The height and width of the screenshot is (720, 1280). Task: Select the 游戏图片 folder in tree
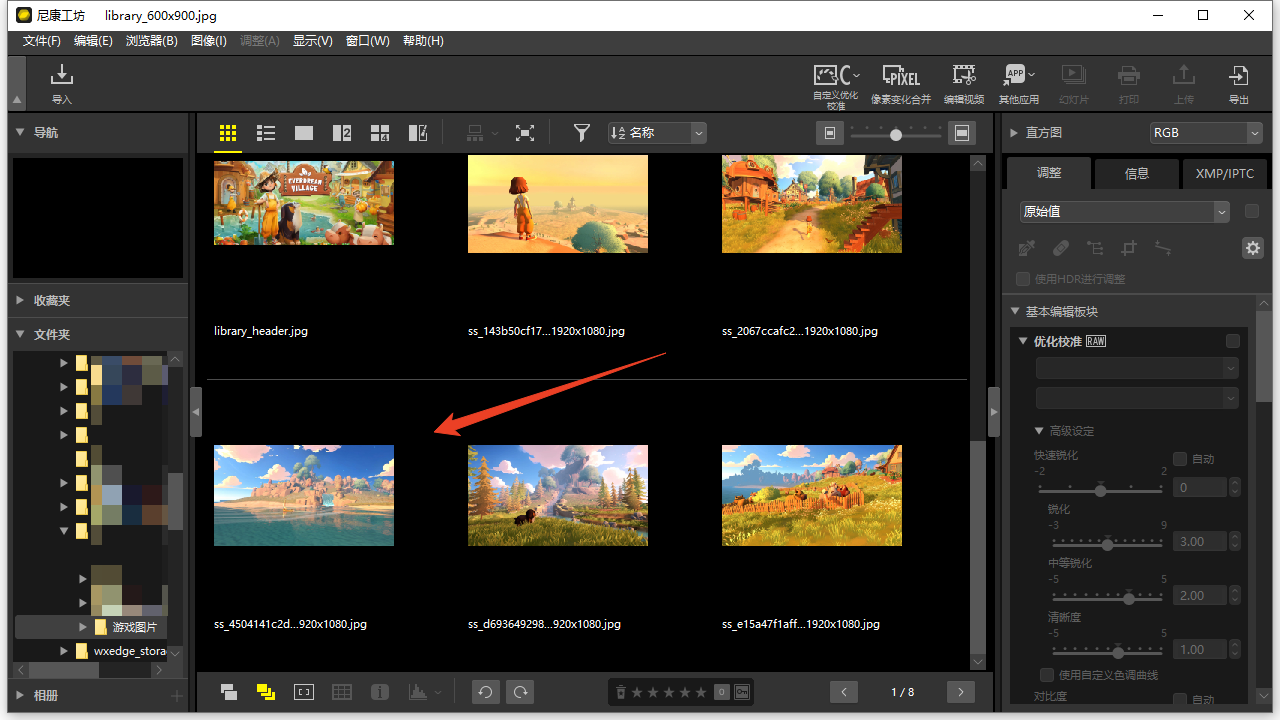click(x=134, y=627)
